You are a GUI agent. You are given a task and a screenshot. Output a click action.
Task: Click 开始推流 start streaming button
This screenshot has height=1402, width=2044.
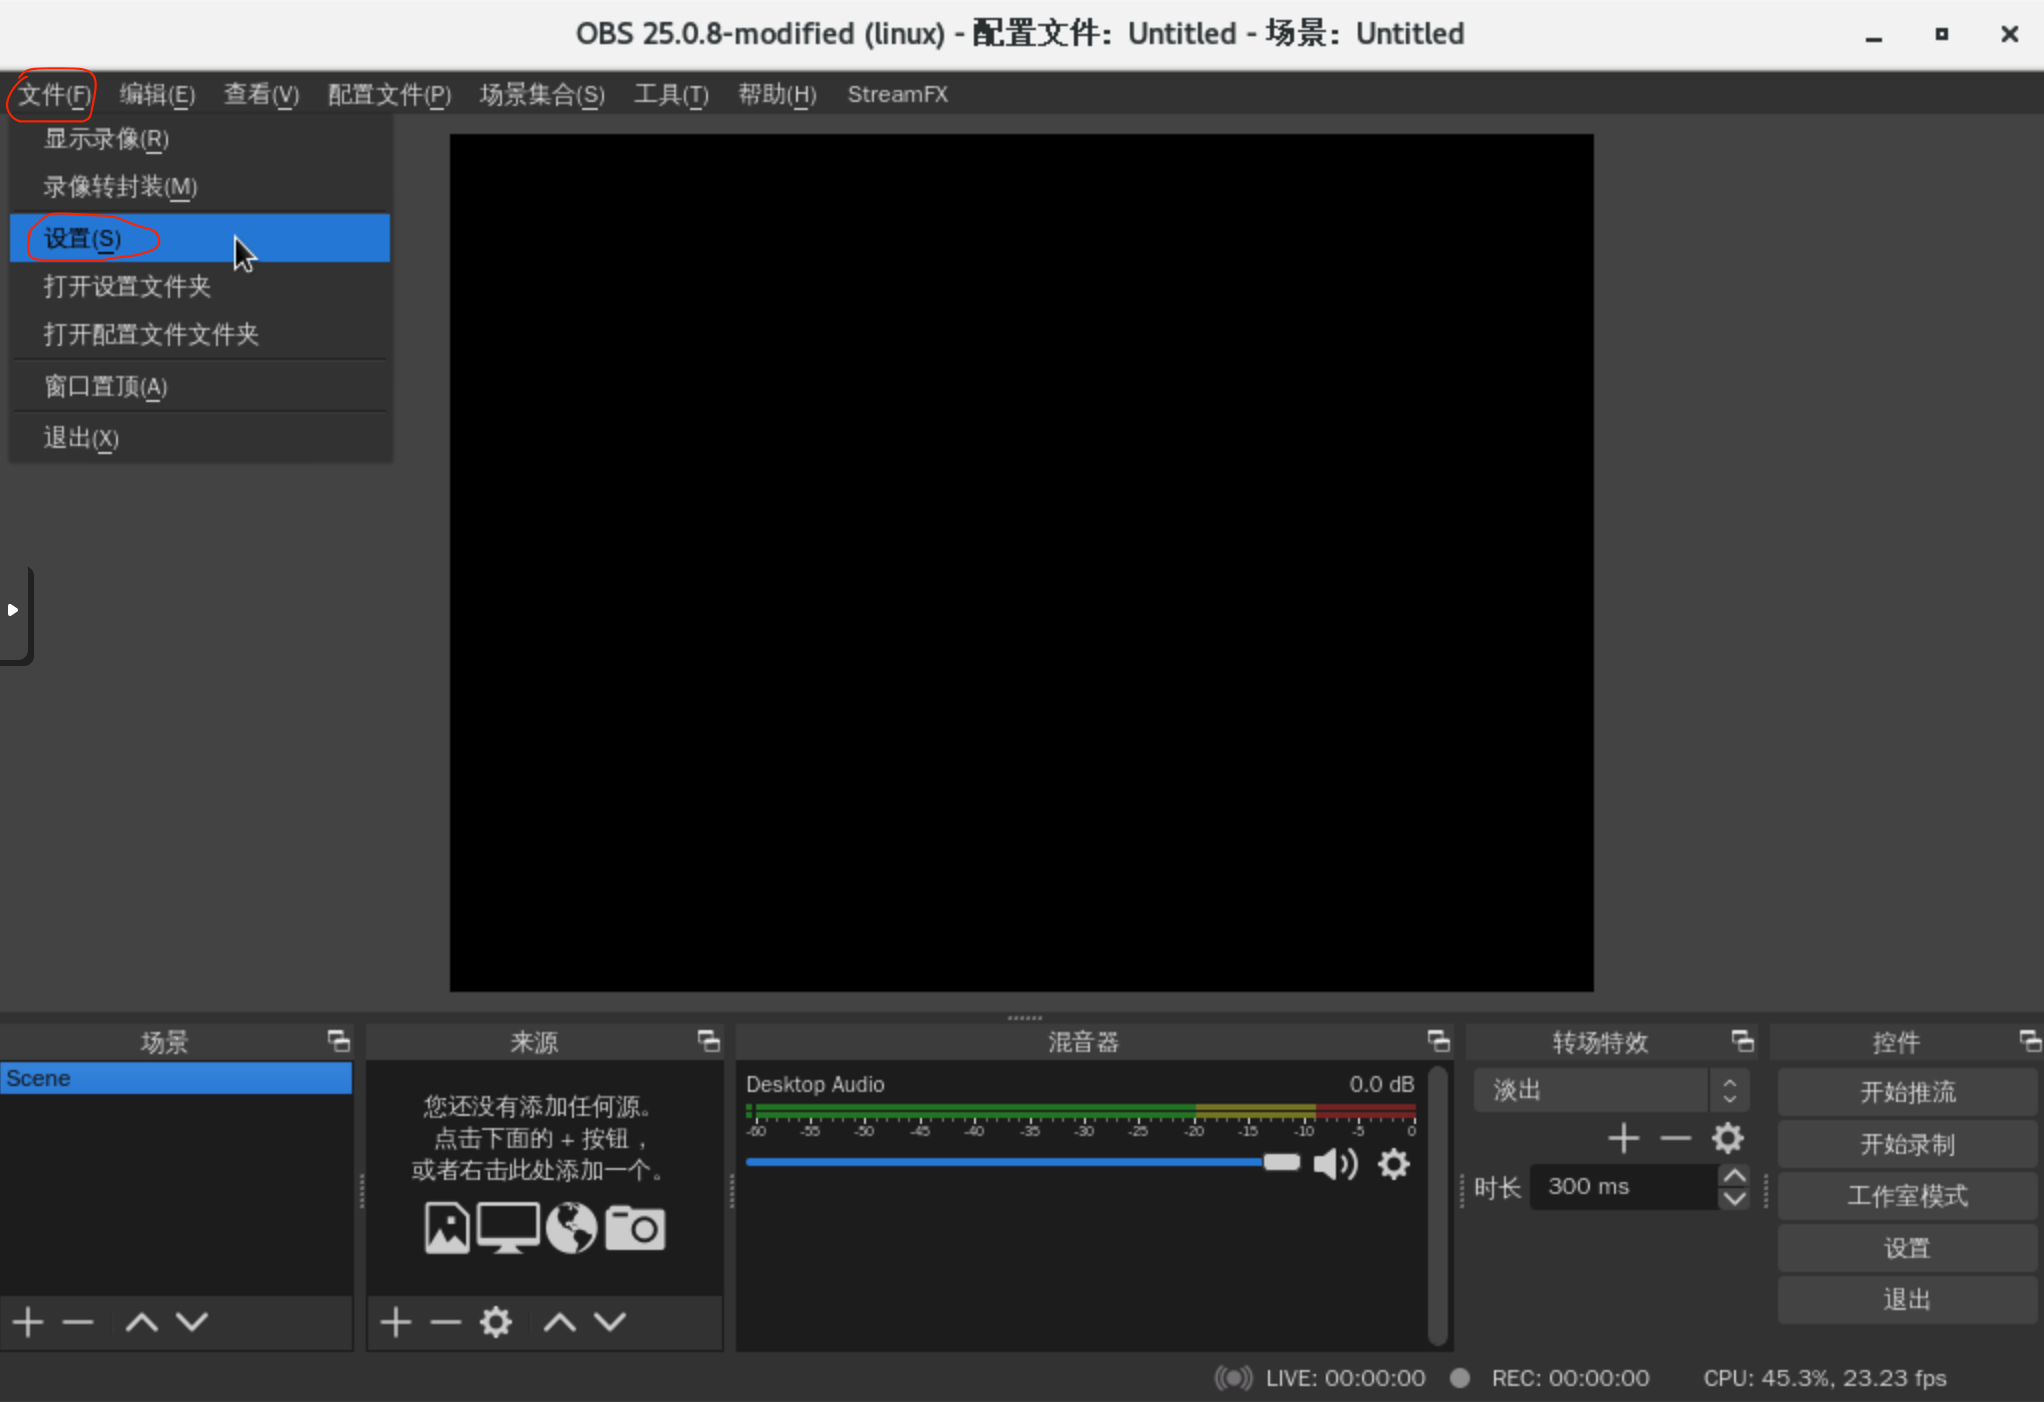1907,1092
